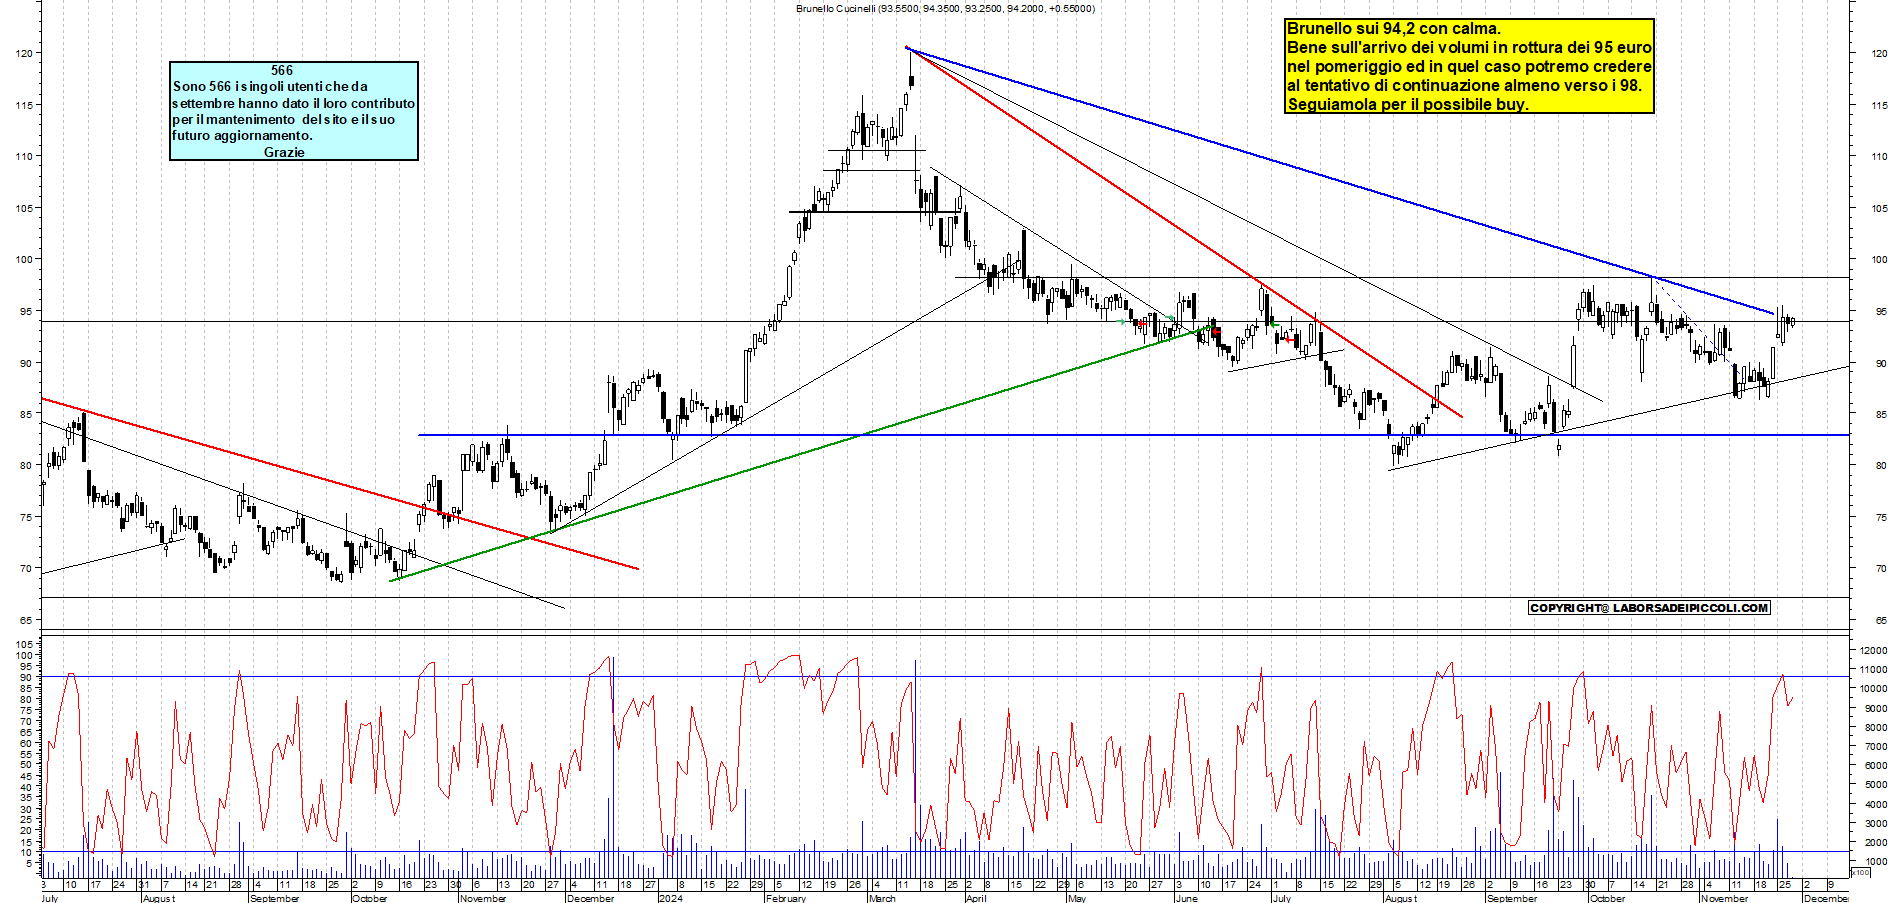Image resolution: width=1890 pixels, height=903 pixels.
Task: Click the '566' heading in the cyan box
Action: (x=282, y=70)
